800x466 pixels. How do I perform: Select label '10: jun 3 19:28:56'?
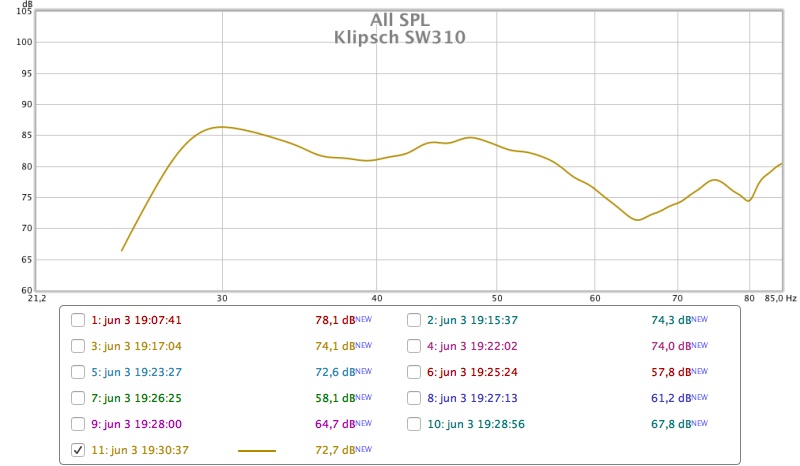[x=476, y=424]
